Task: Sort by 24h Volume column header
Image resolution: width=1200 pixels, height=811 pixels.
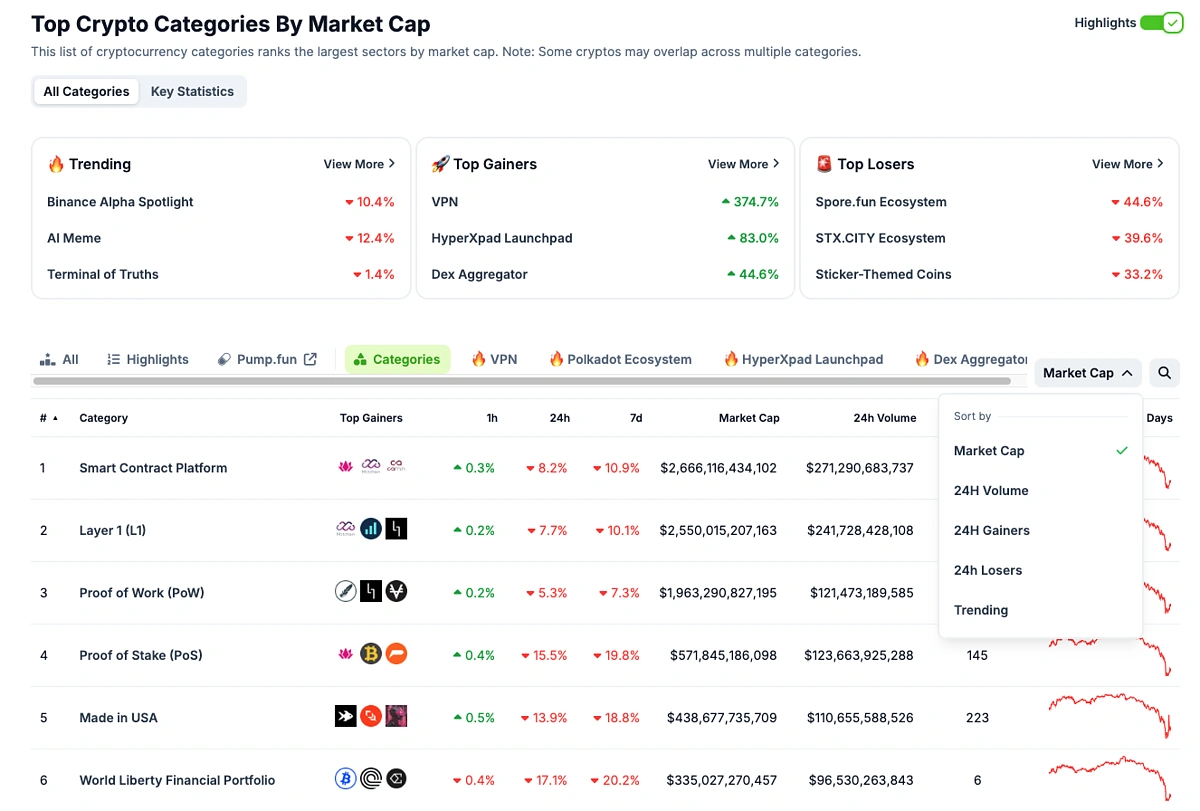Action: click(x=885, y=418)
